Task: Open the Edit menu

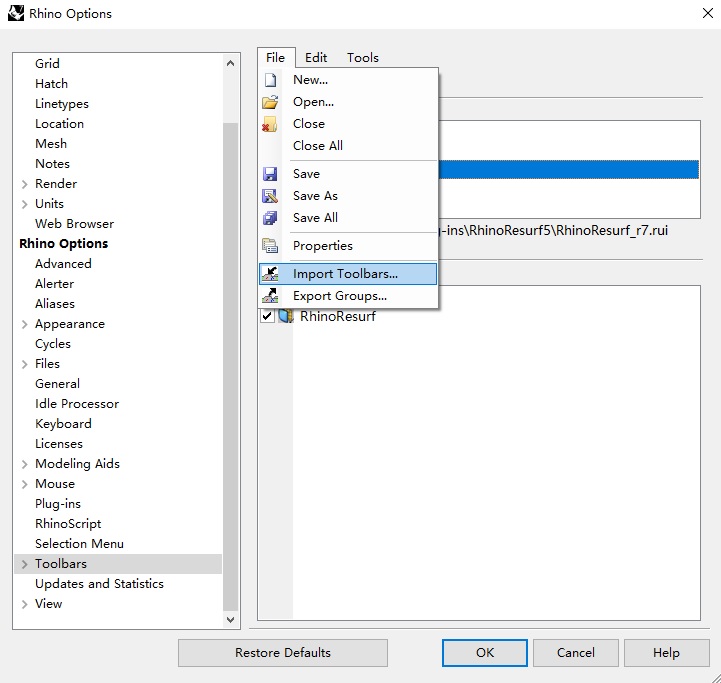Action: (x=316, y=57)
